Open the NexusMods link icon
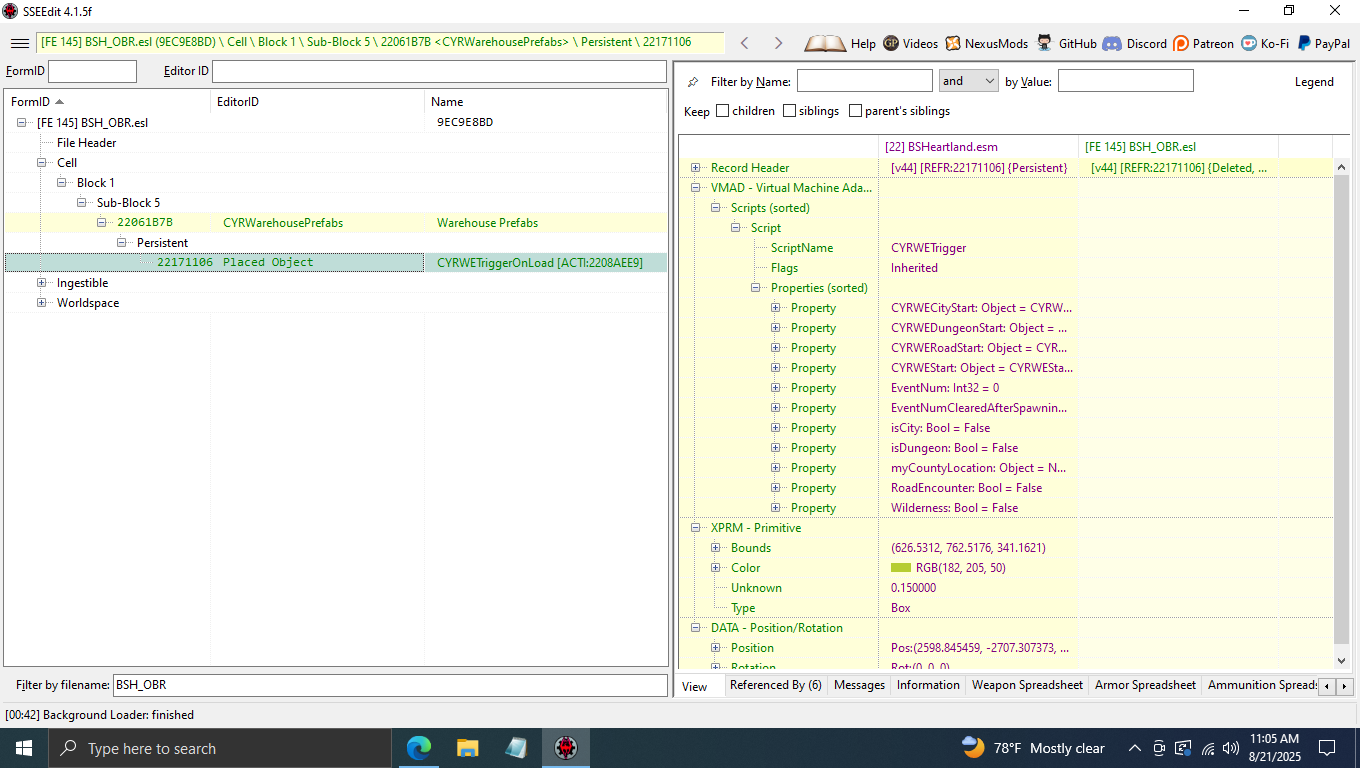Screen dimensions: 1360x768 click(x=953, y=43)
